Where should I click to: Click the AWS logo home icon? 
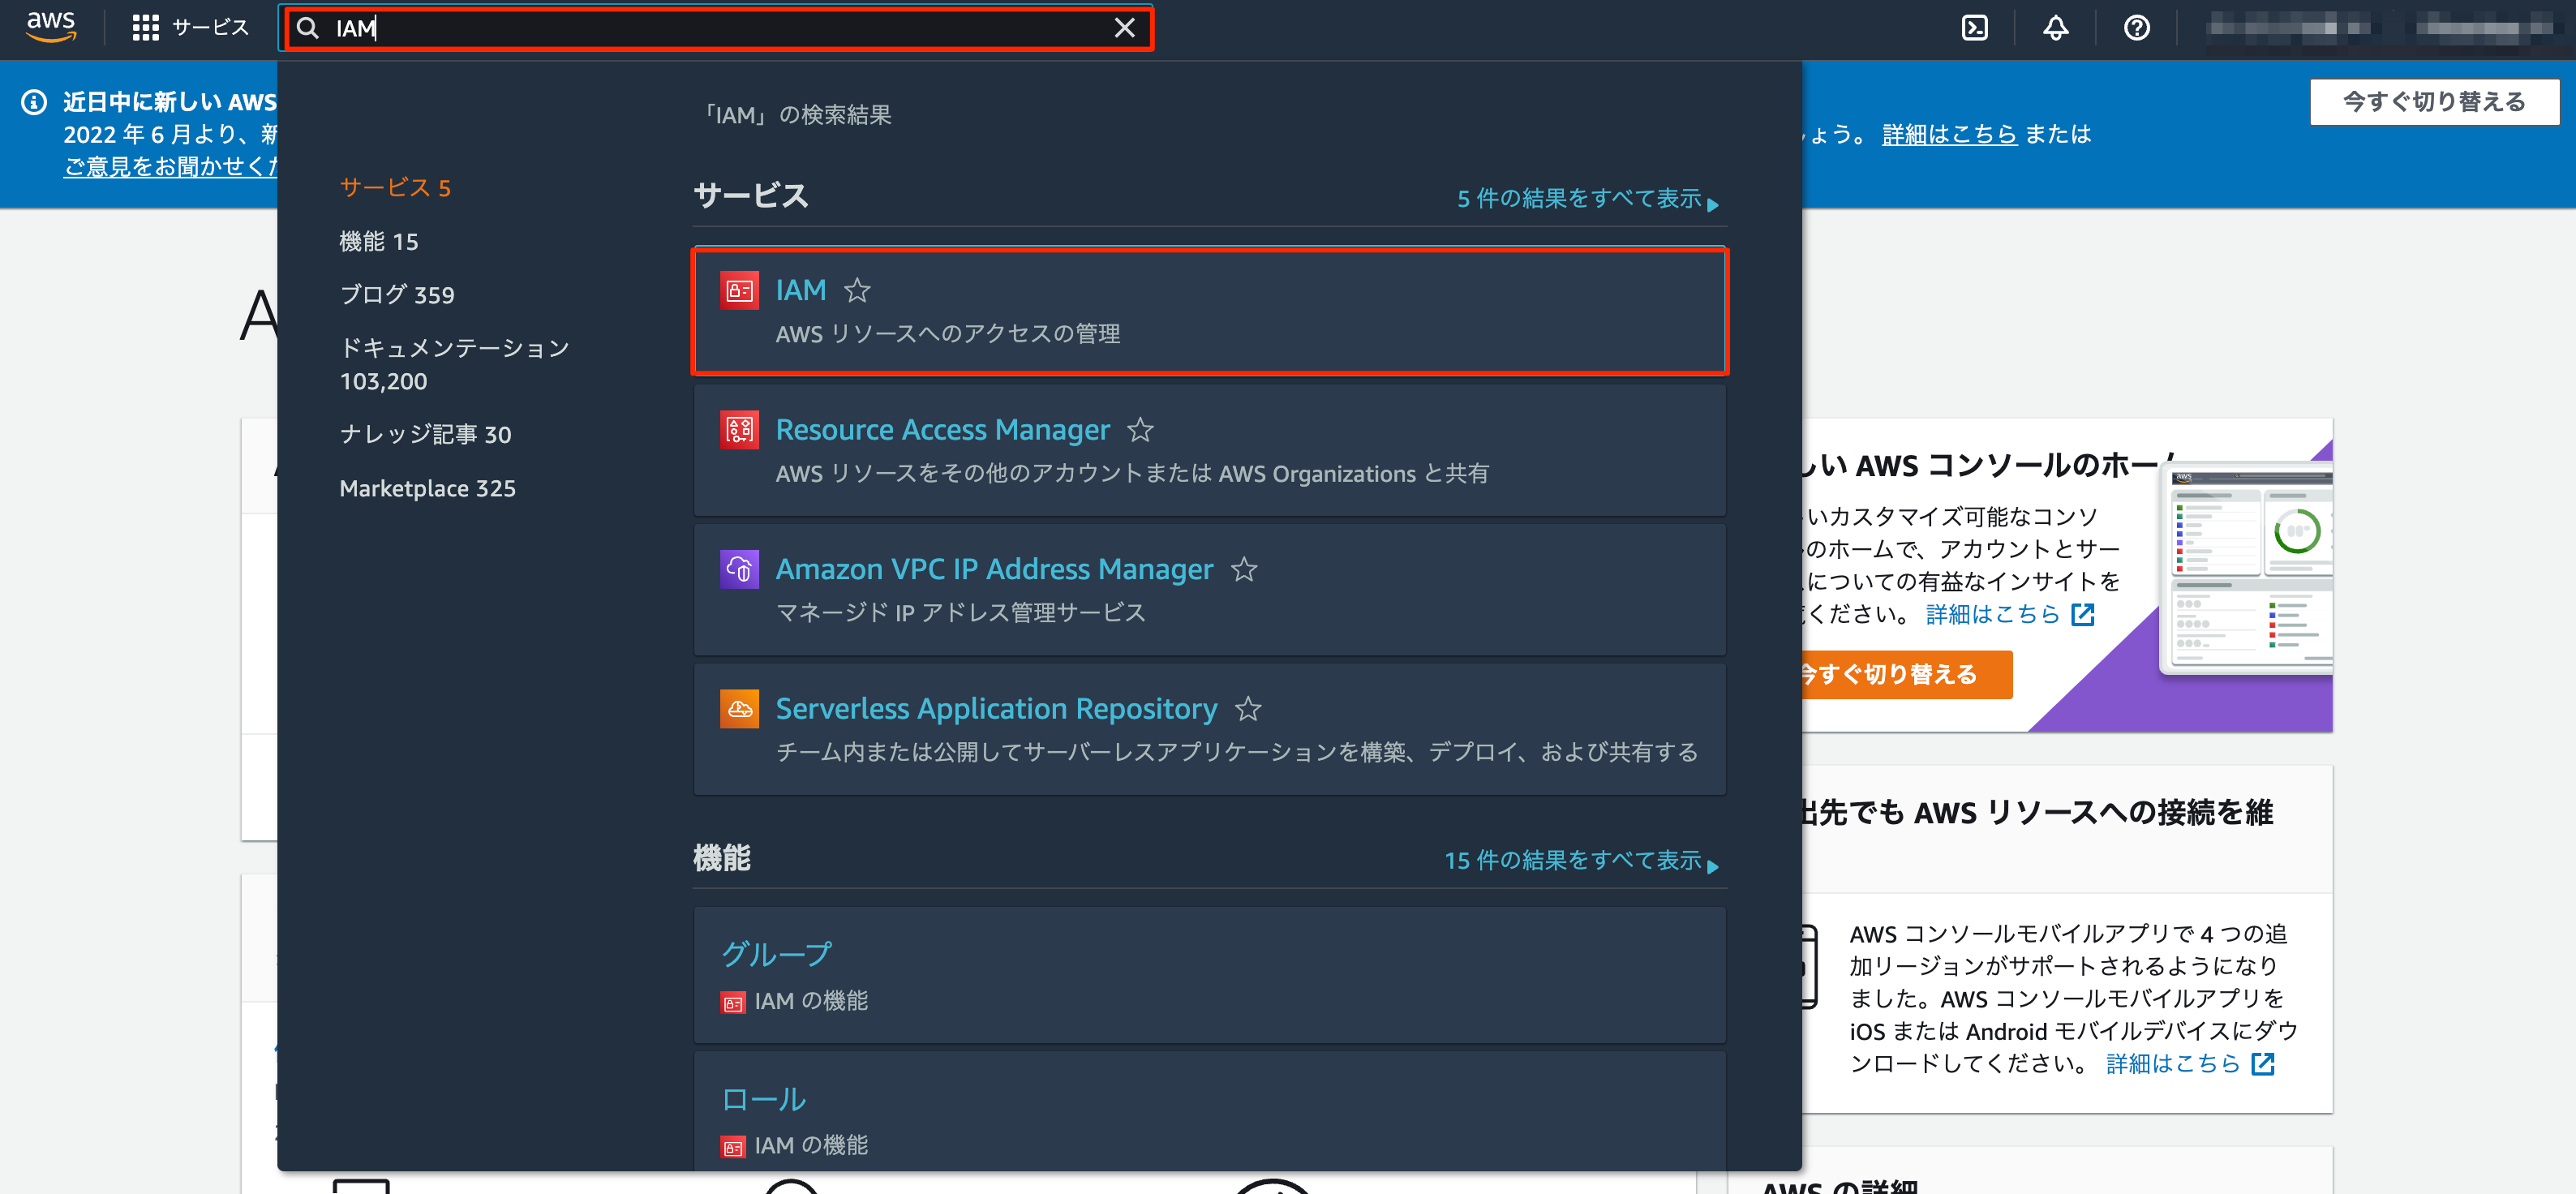tap(50, 27)
